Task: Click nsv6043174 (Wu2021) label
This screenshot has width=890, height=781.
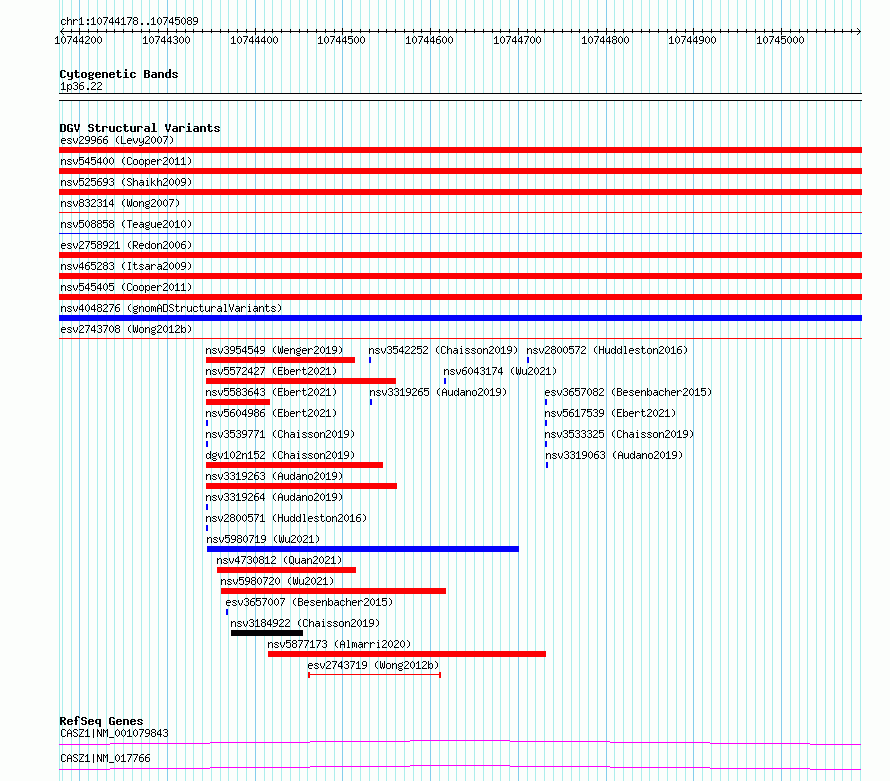Action: 500,371
